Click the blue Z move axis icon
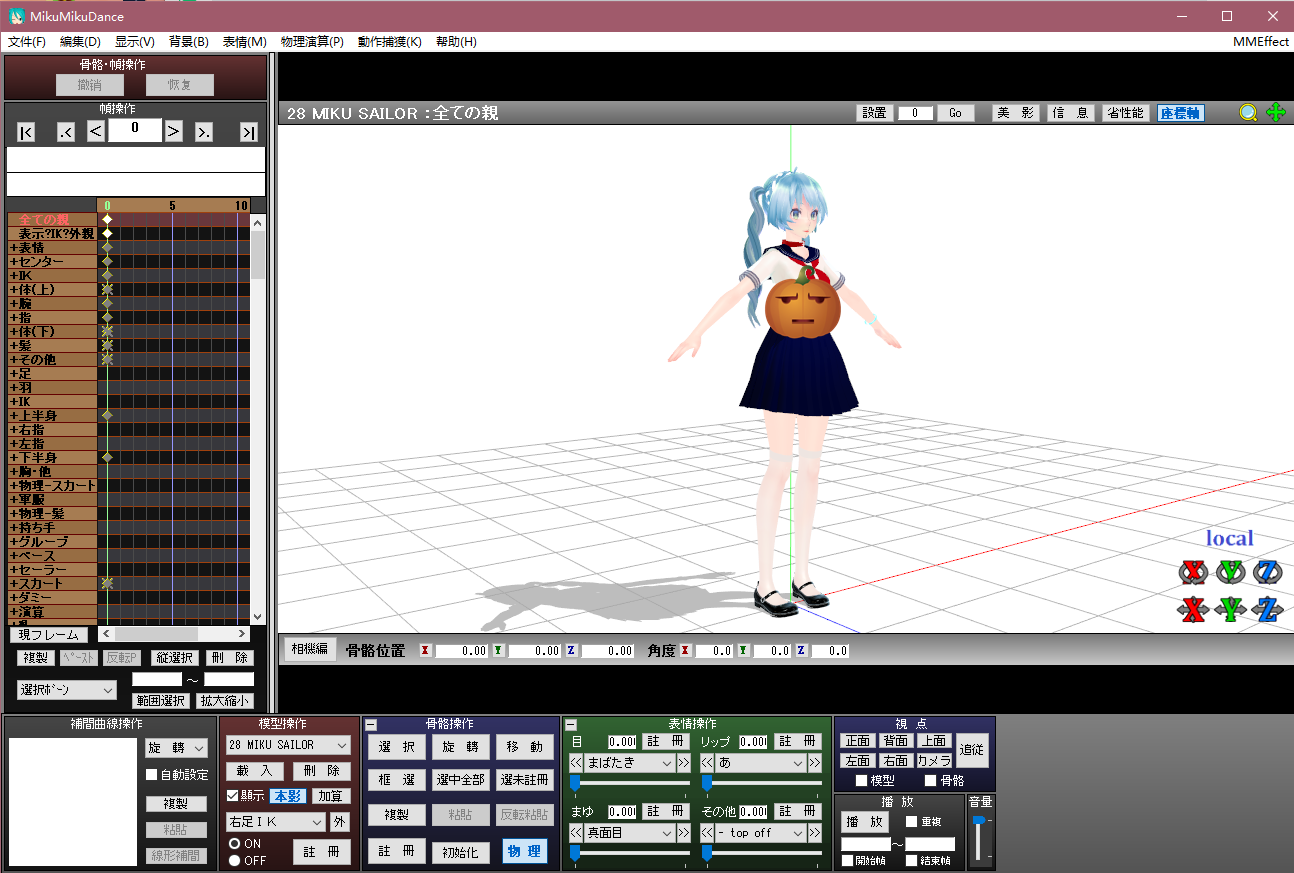The image size is (1294, 873). tap(1267, 608)
